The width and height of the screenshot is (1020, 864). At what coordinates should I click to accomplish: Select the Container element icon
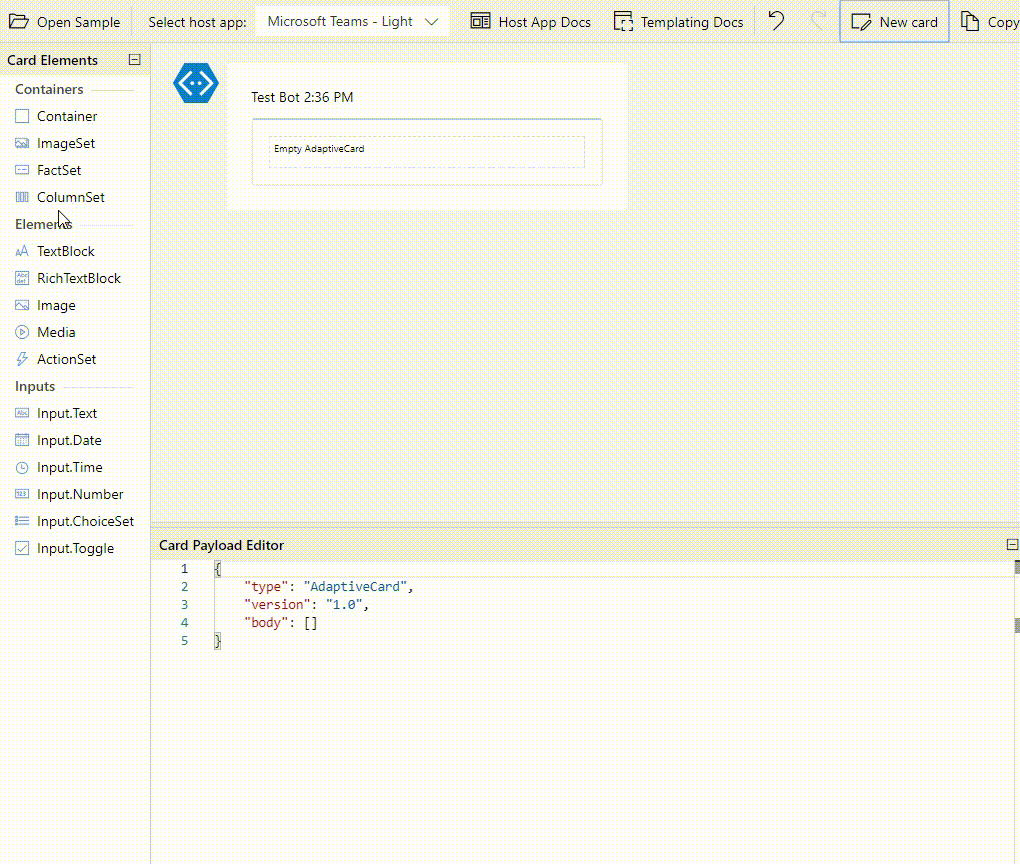[22, 116]
